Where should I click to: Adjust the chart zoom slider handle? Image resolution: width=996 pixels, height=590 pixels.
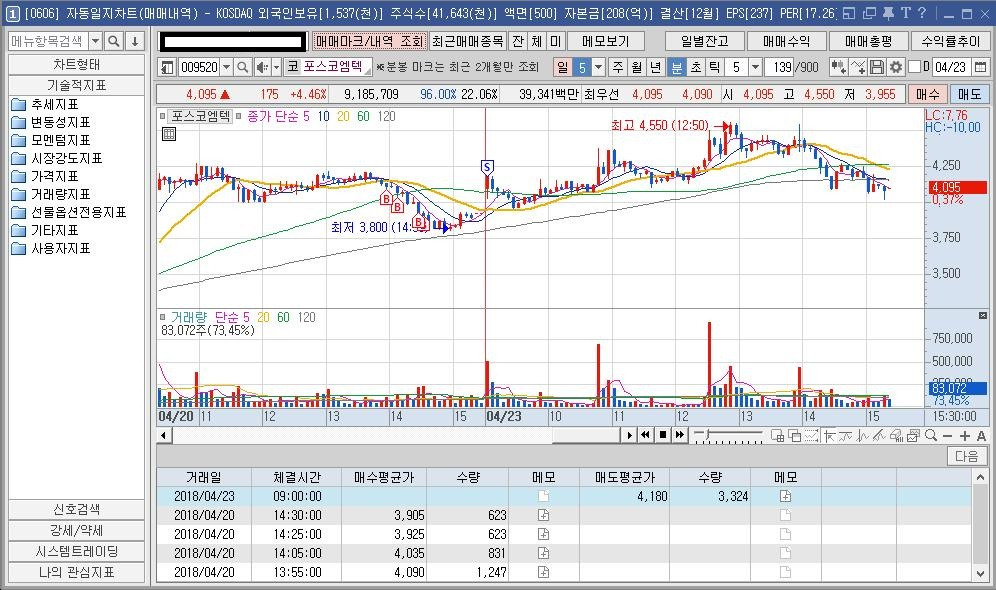[708, 434]
